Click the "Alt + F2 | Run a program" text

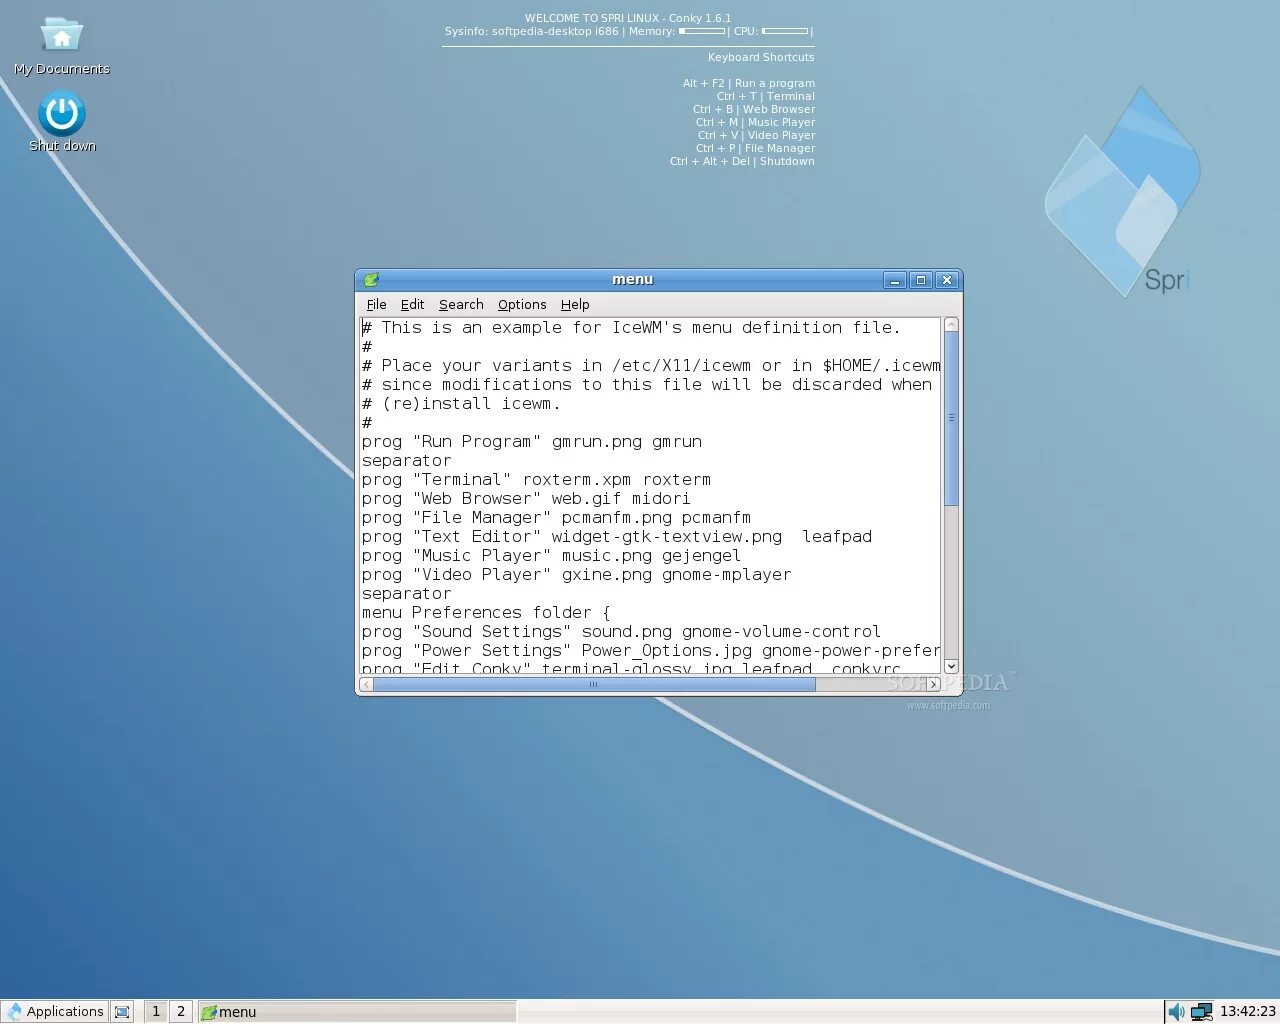(x=749, y=83)
